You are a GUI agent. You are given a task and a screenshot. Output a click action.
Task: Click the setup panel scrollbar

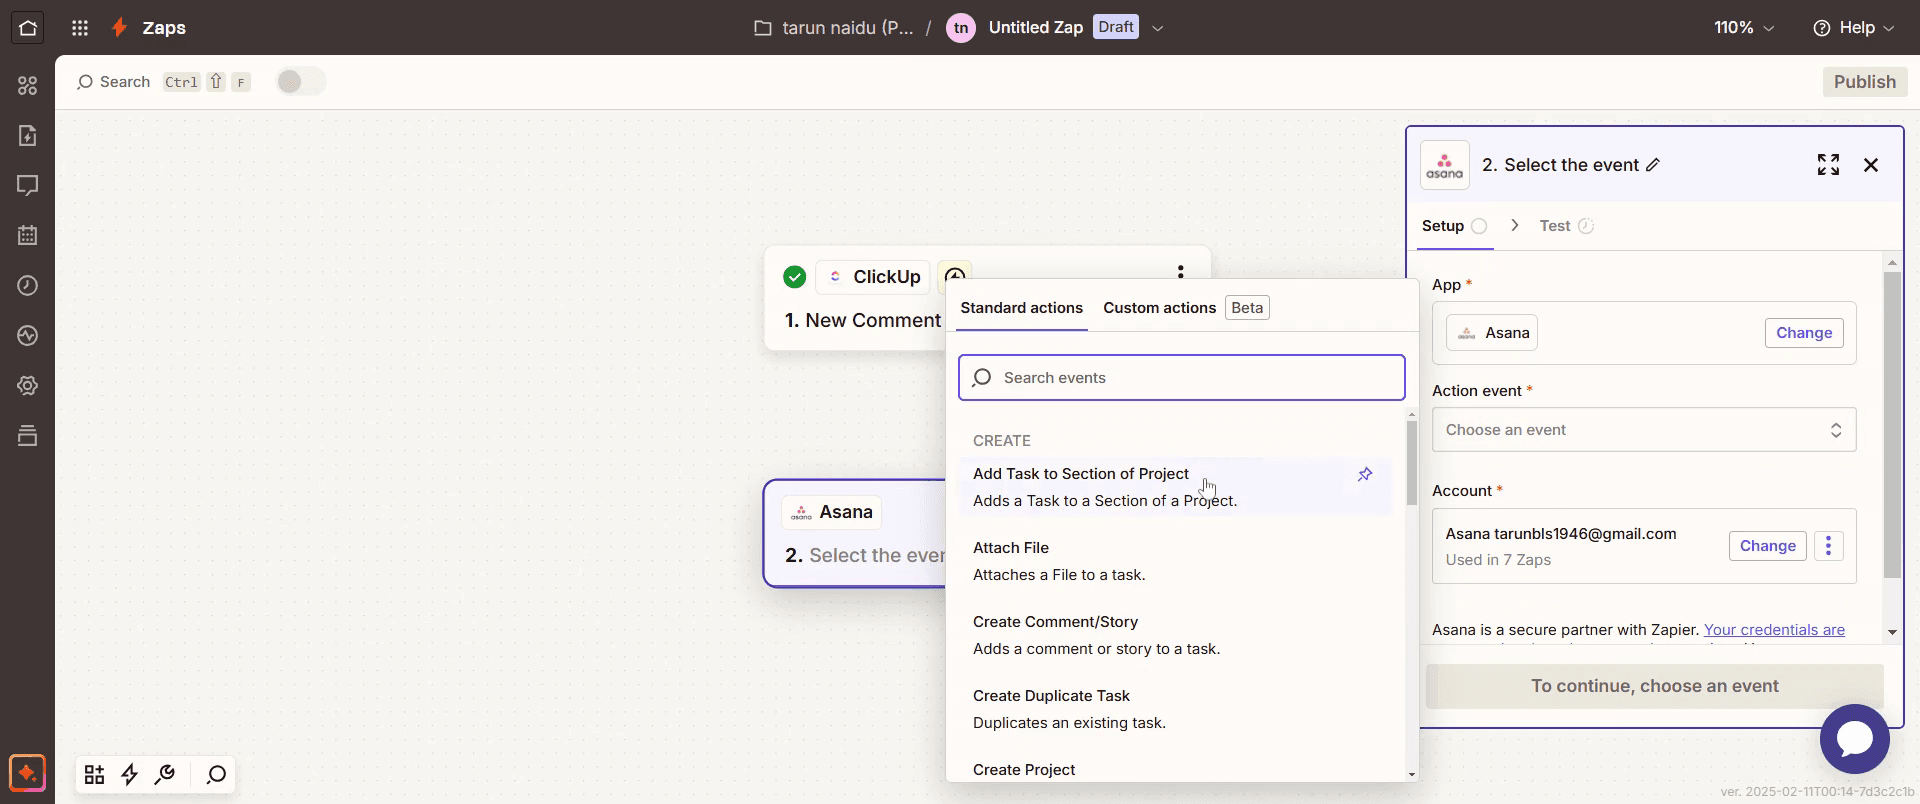point(1891,425)
